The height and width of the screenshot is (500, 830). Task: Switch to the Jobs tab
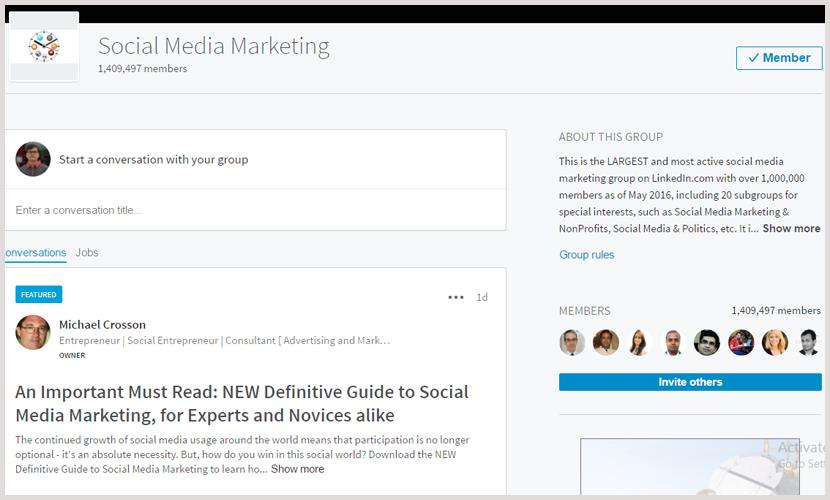87,253
